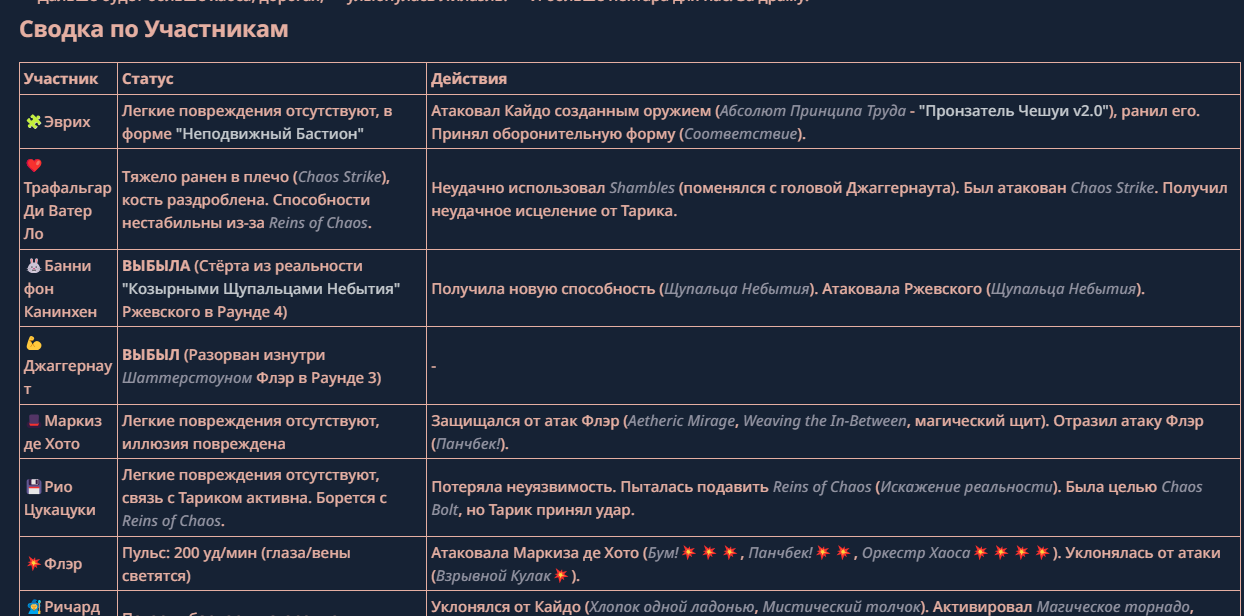The width and height of the screenshot is (1244, 616).
Task: Click "Абсолют Принципа Труда" in Эврих's actions
Action: coord(812,111)
